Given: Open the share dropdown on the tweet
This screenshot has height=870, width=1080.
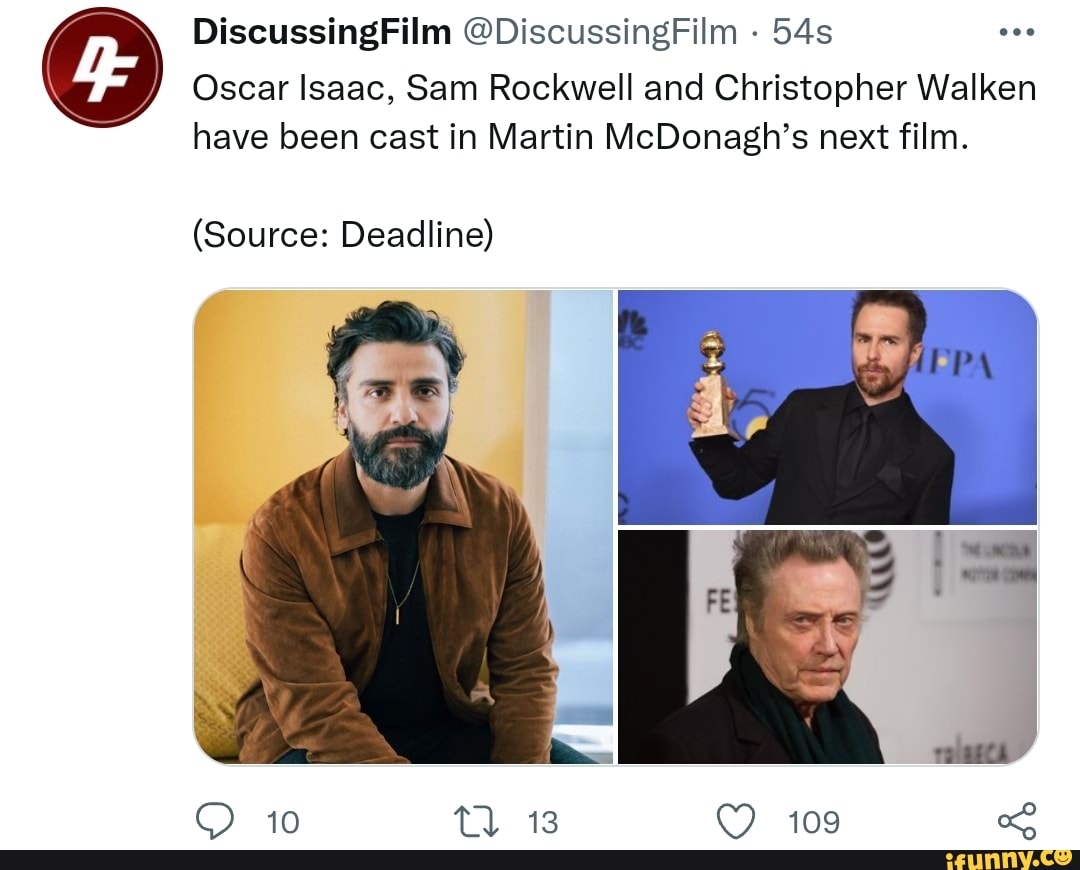Looking at the screenshot, I should point(1017,822).
